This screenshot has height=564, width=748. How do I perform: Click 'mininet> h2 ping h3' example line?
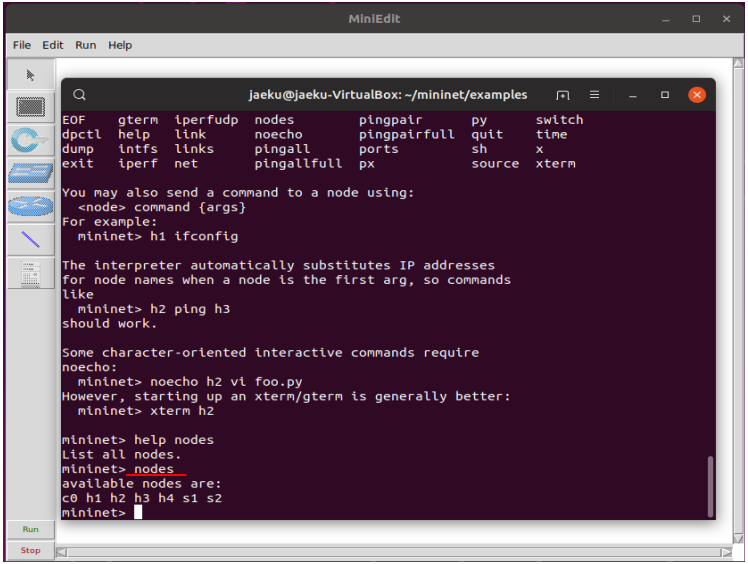point(154,309)
